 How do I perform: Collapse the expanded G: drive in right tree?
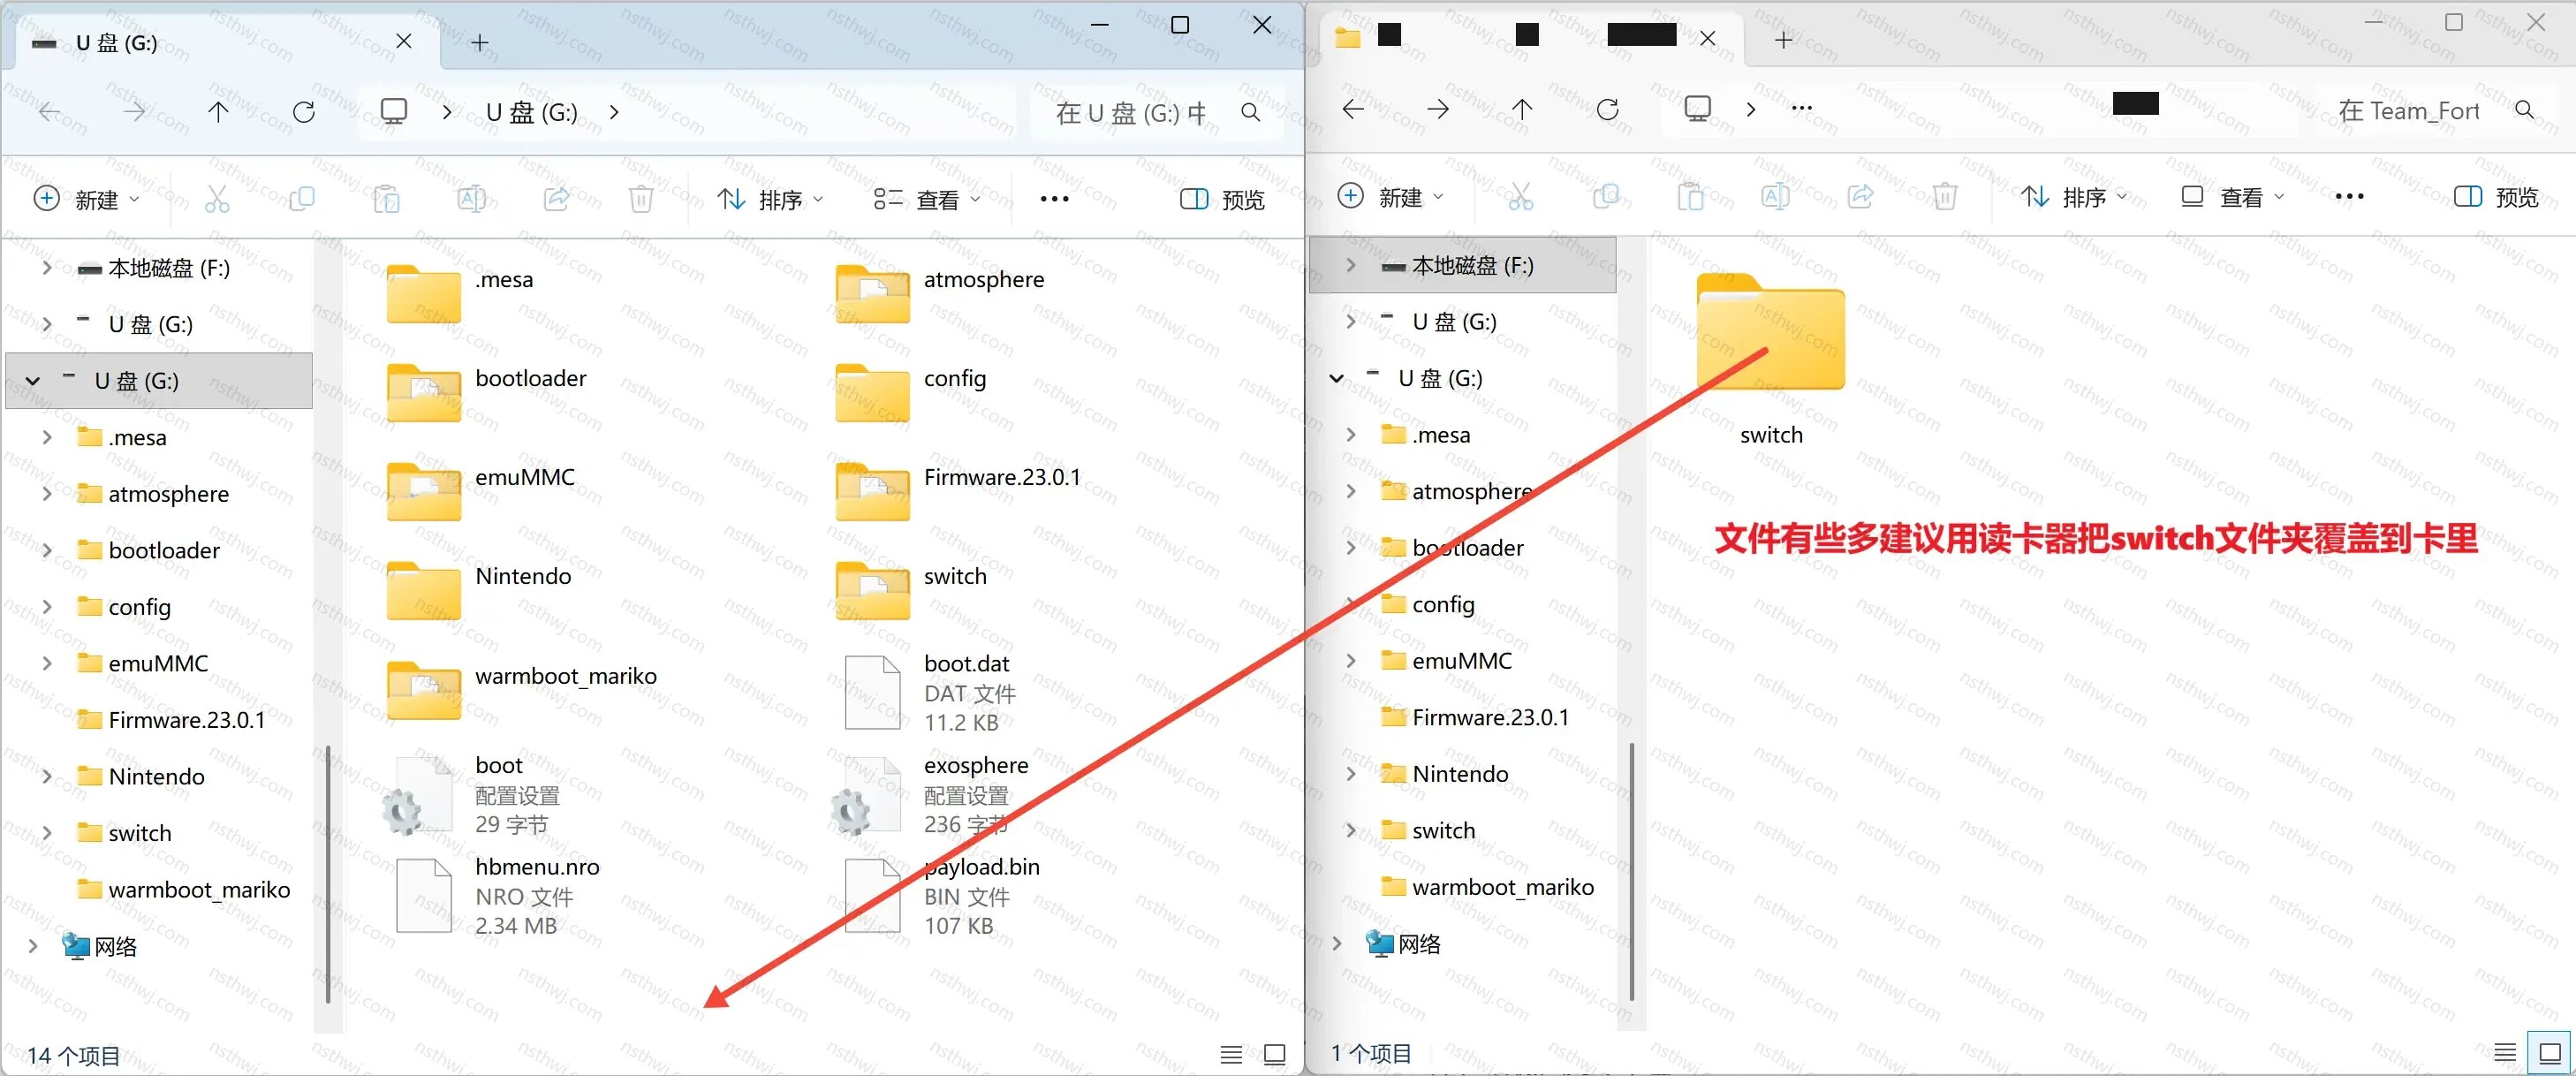1337,378
